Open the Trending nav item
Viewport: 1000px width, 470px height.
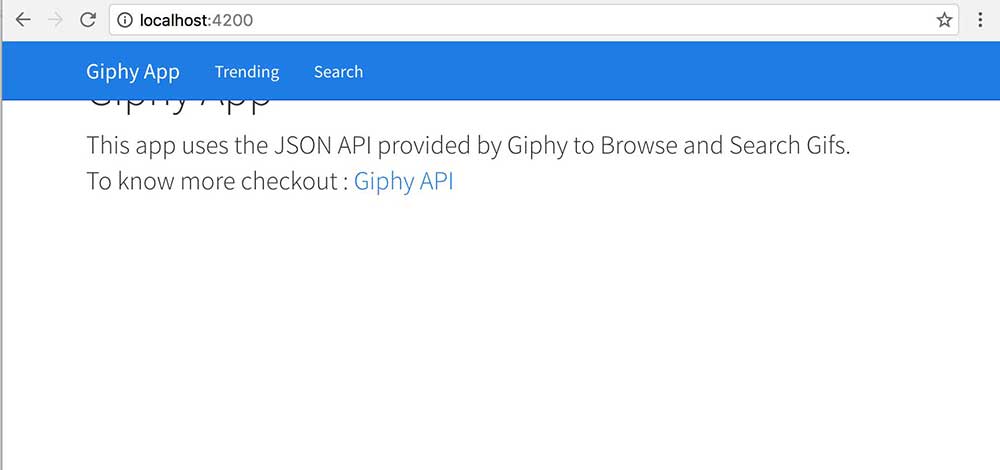pos(247,72)
